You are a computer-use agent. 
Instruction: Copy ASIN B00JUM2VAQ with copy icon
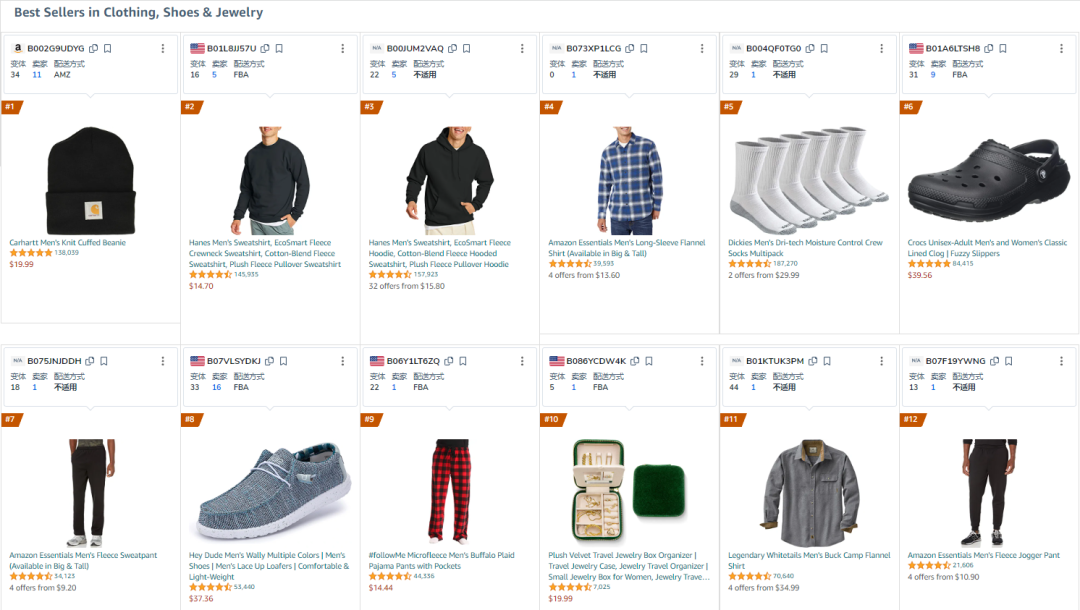point(453,48)
